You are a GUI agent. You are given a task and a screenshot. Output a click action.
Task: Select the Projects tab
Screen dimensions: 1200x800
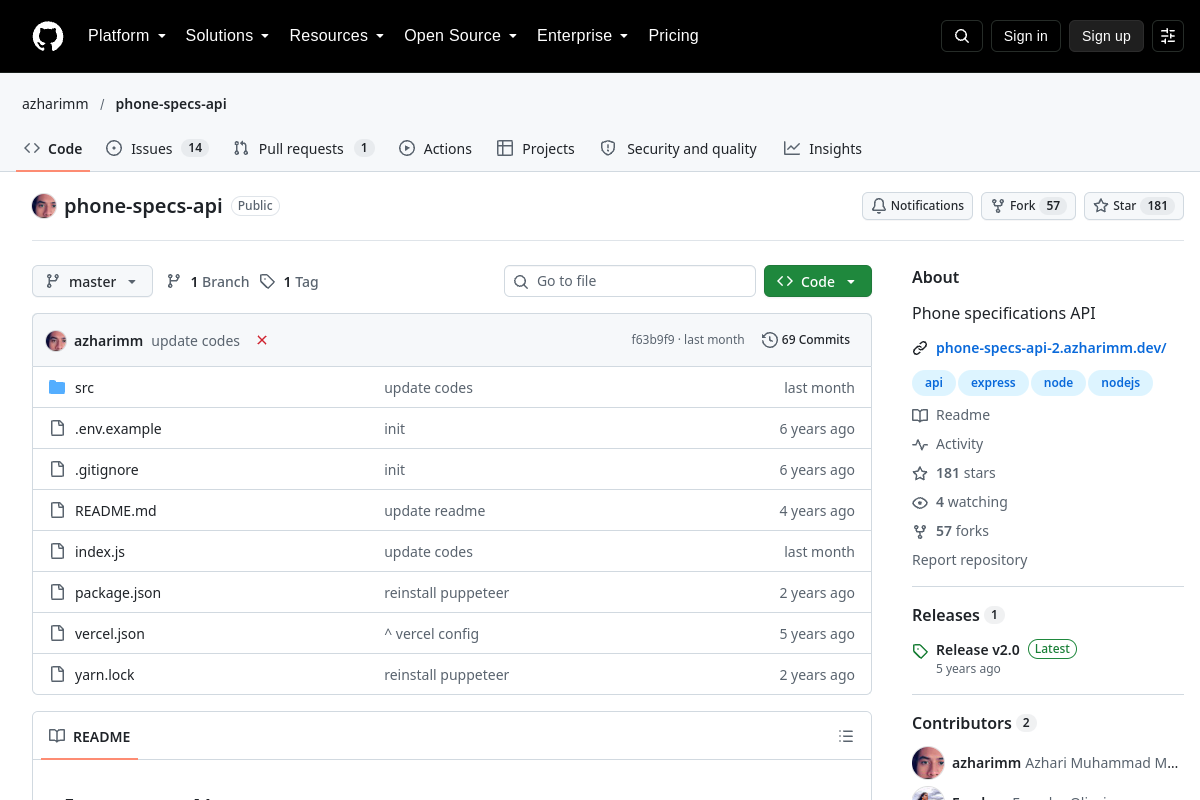point(536,149)
